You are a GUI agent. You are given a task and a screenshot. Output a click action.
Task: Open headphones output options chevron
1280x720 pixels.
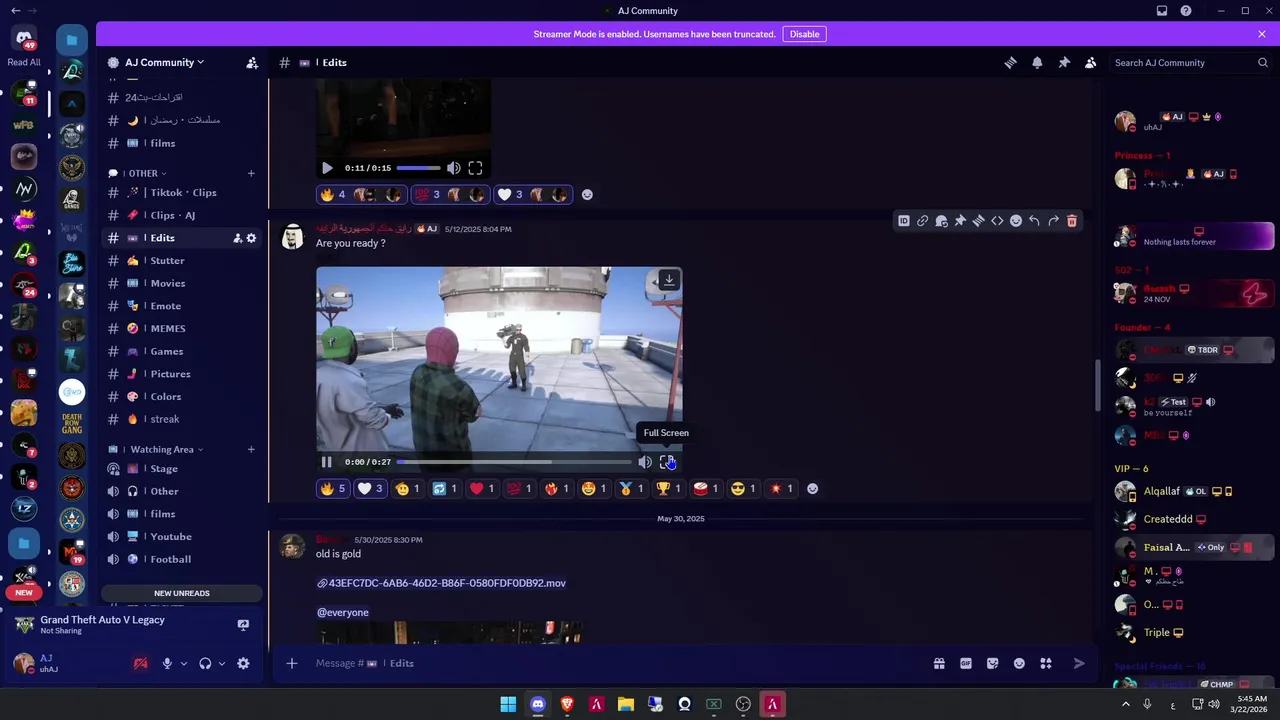(x=222, y=663)
